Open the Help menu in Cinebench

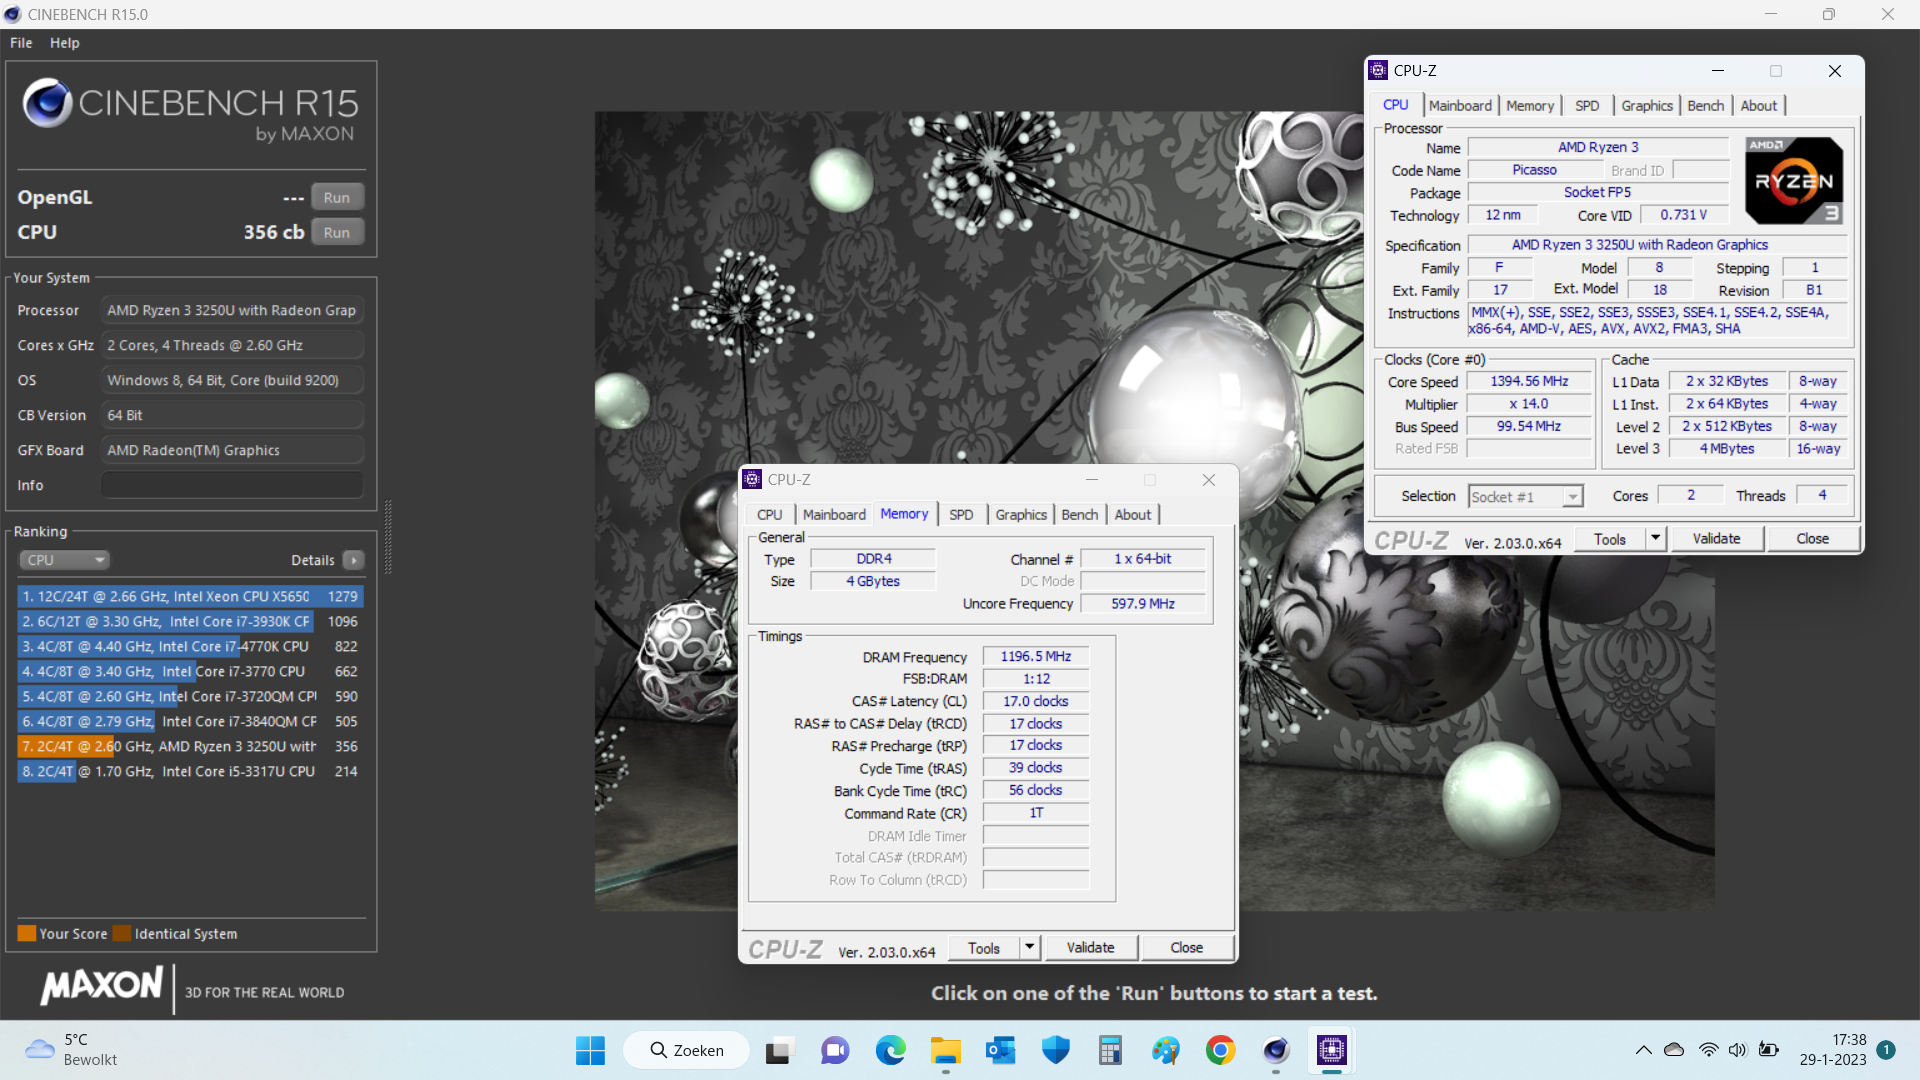point(64,43)
